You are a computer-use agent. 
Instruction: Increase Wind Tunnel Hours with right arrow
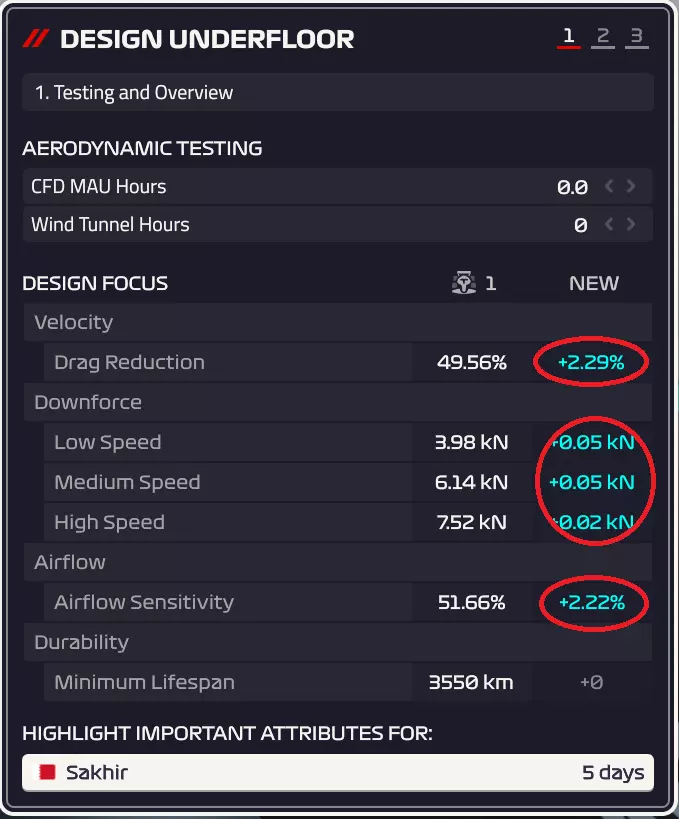[631, 224]
